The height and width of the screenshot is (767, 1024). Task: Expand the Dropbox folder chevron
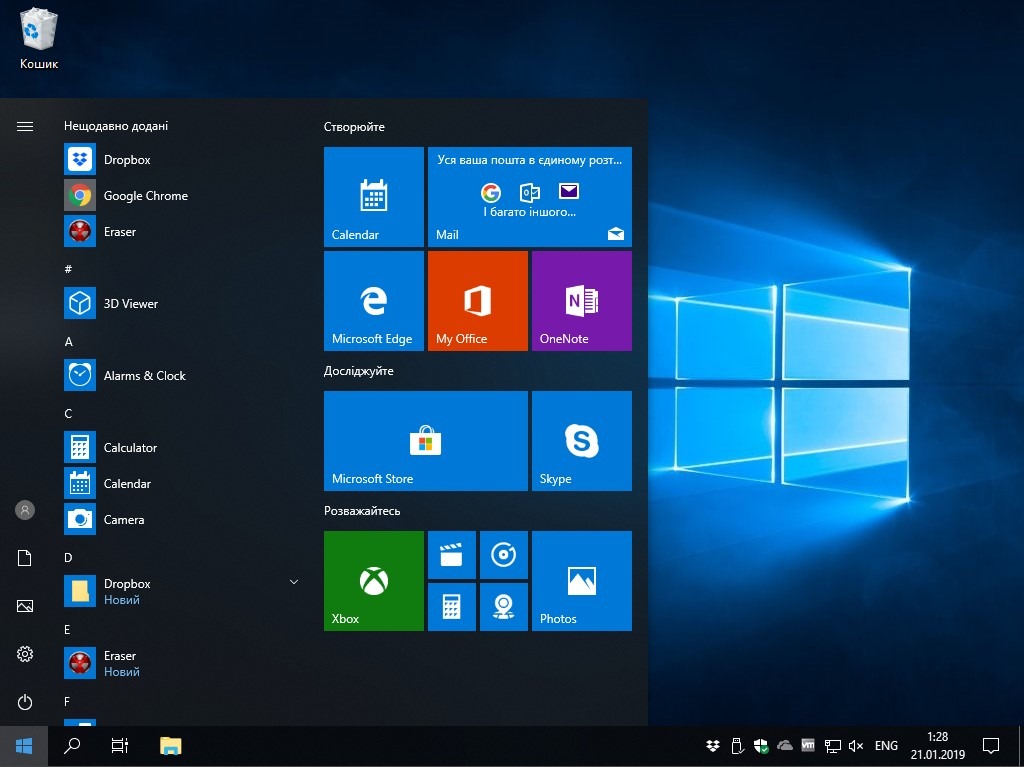point(294,581)
